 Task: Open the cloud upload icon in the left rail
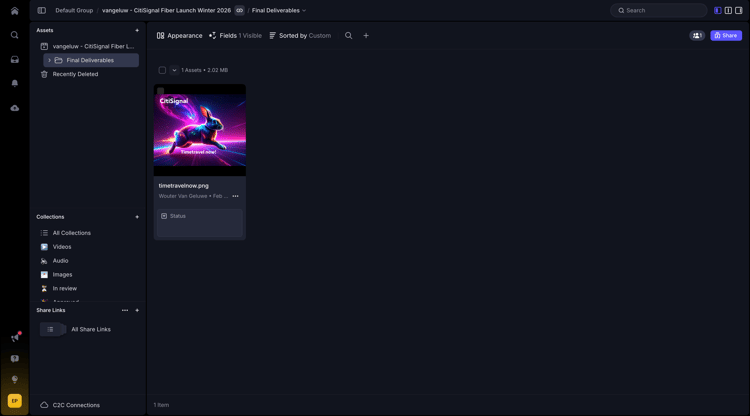pyautogui.click(x=14, y=108)
